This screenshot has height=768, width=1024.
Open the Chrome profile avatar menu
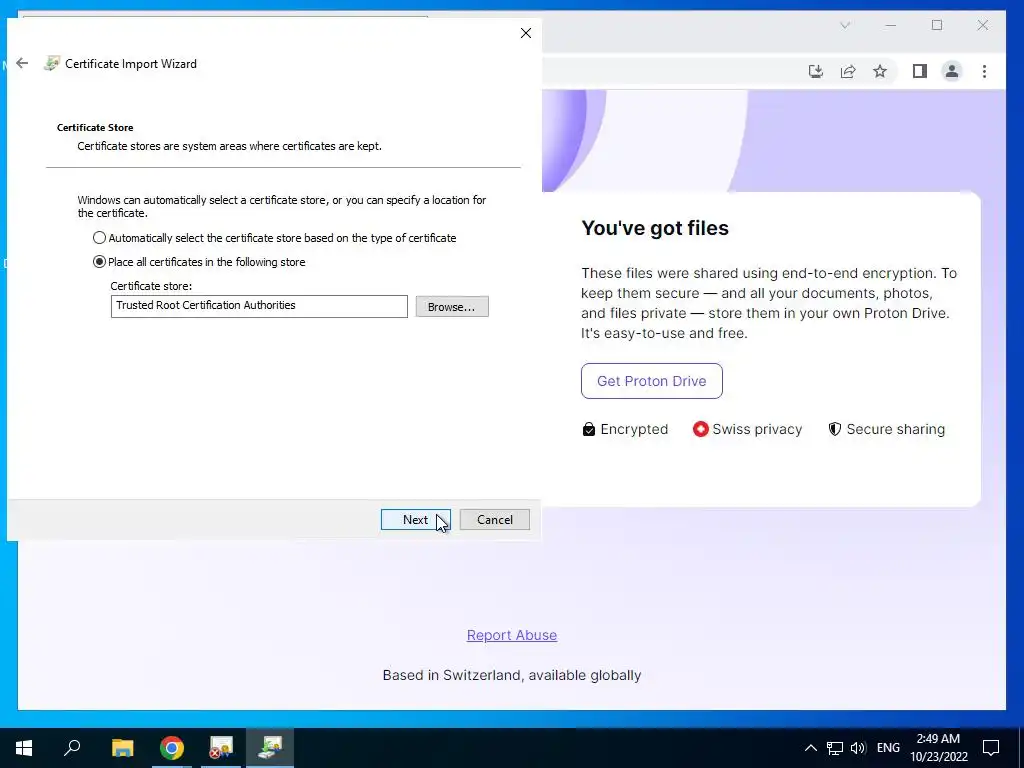tap(952, 71)
